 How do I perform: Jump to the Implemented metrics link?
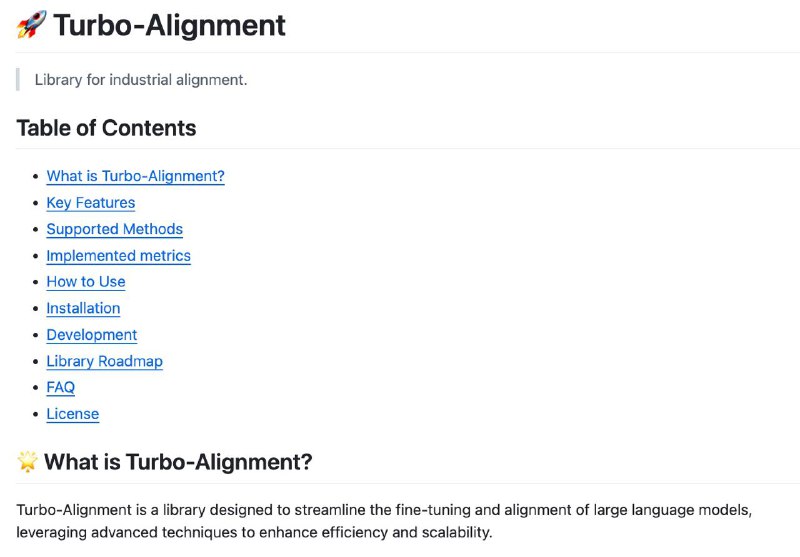coord(118,256)
